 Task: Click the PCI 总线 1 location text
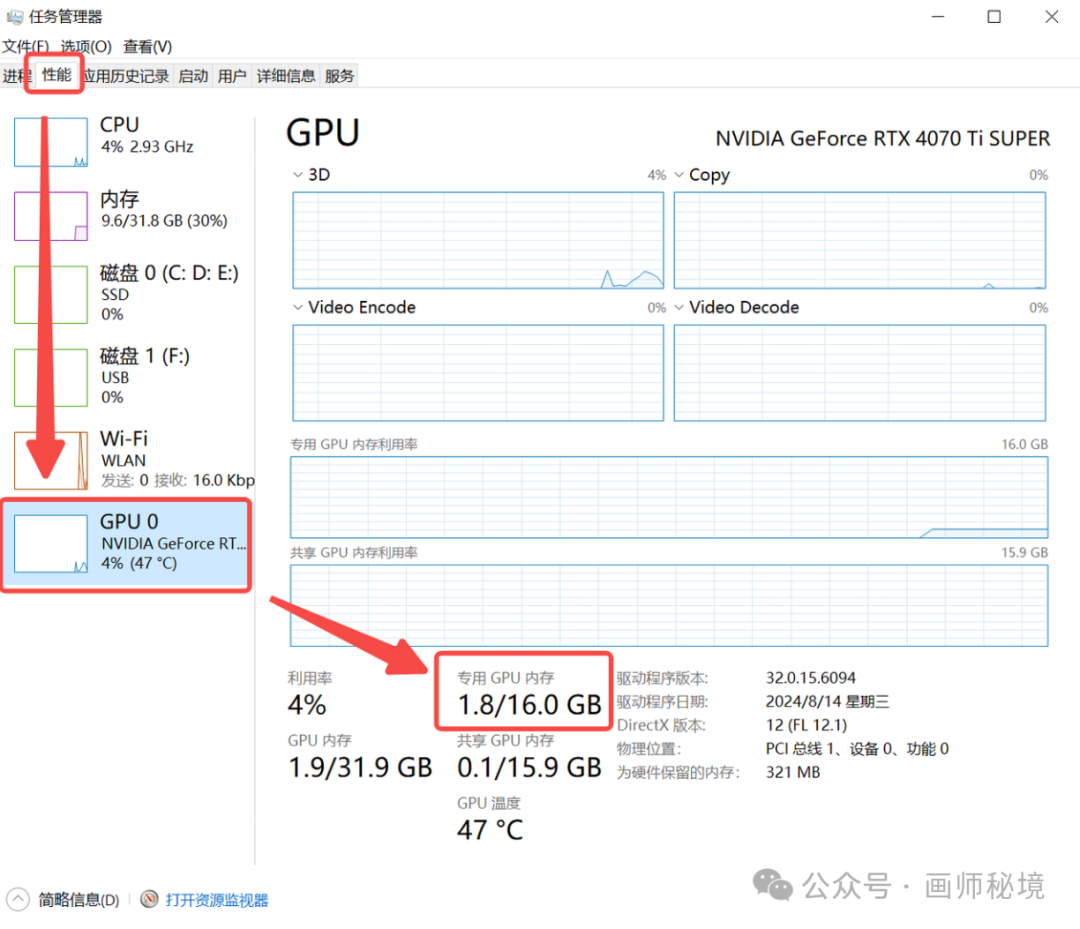click(857, 749)
